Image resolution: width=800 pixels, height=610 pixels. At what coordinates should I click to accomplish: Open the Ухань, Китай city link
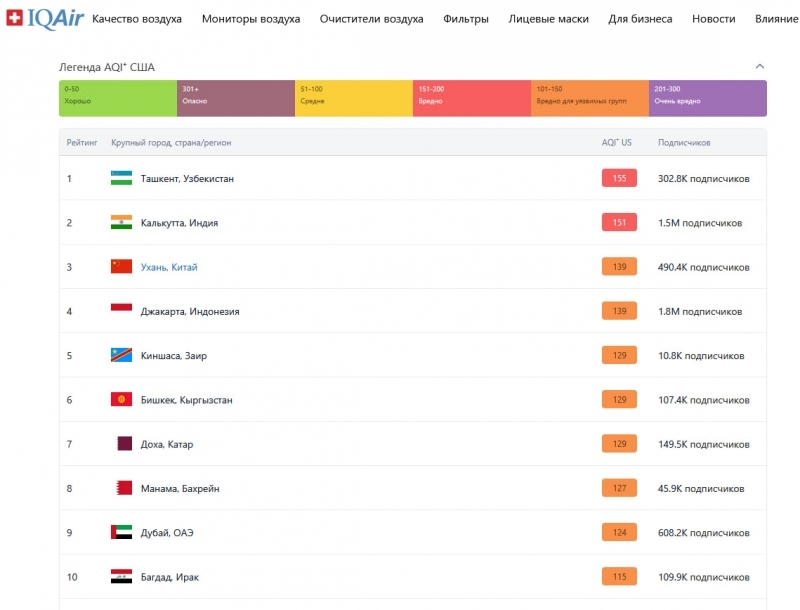click(x=169, y=267)
